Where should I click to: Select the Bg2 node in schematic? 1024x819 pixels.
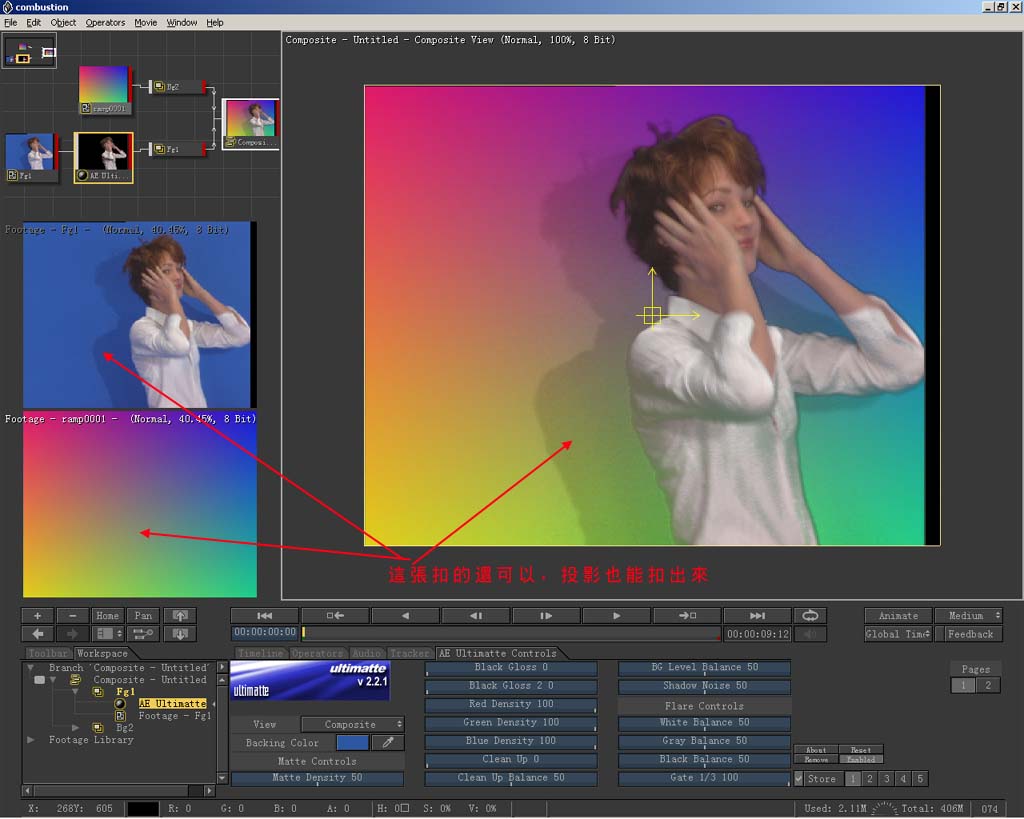tap(178, 86)
